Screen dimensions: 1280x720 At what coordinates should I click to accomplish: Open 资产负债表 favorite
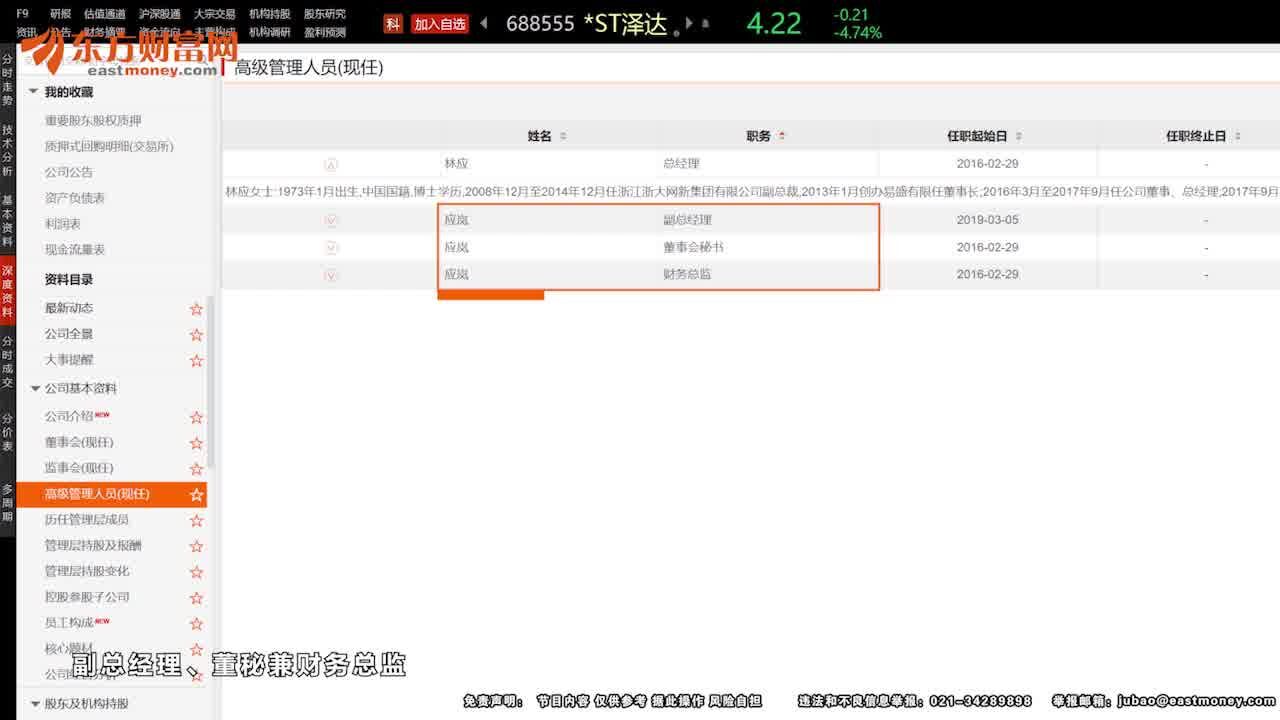pyautogui.click(x=75, y=198)
